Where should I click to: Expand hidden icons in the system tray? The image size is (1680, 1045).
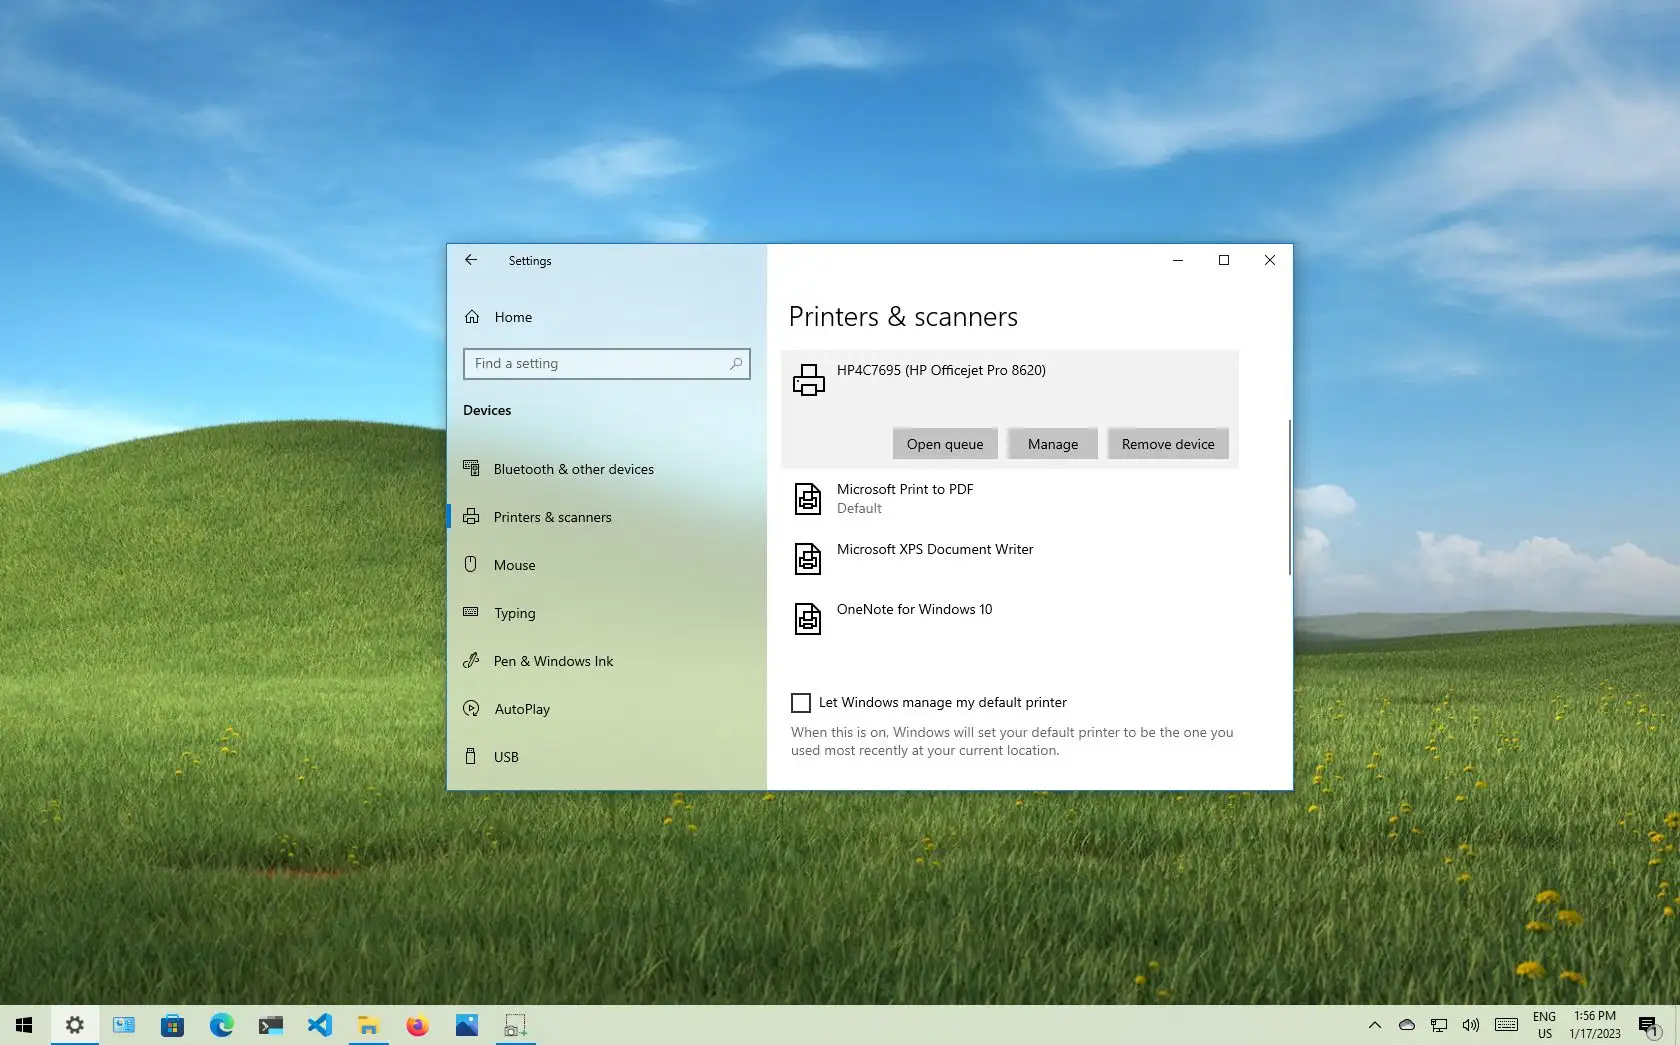(1375, 1025)
